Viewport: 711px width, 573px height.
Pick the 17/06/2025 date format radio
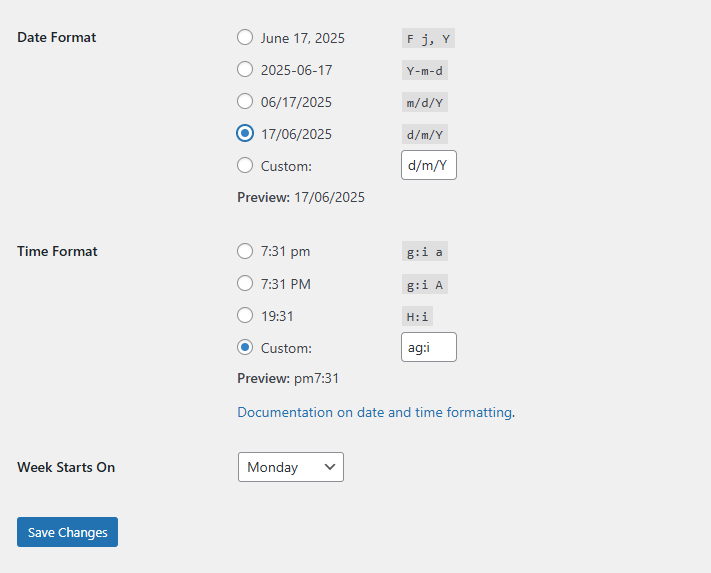point(245,134)
